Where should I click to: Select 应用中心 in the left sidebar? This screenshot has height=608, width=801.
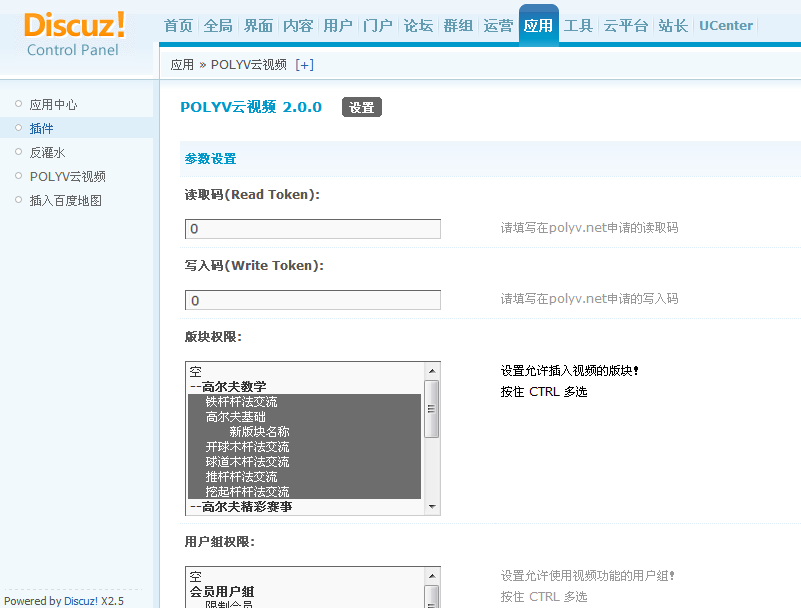[x=53, y=105]
